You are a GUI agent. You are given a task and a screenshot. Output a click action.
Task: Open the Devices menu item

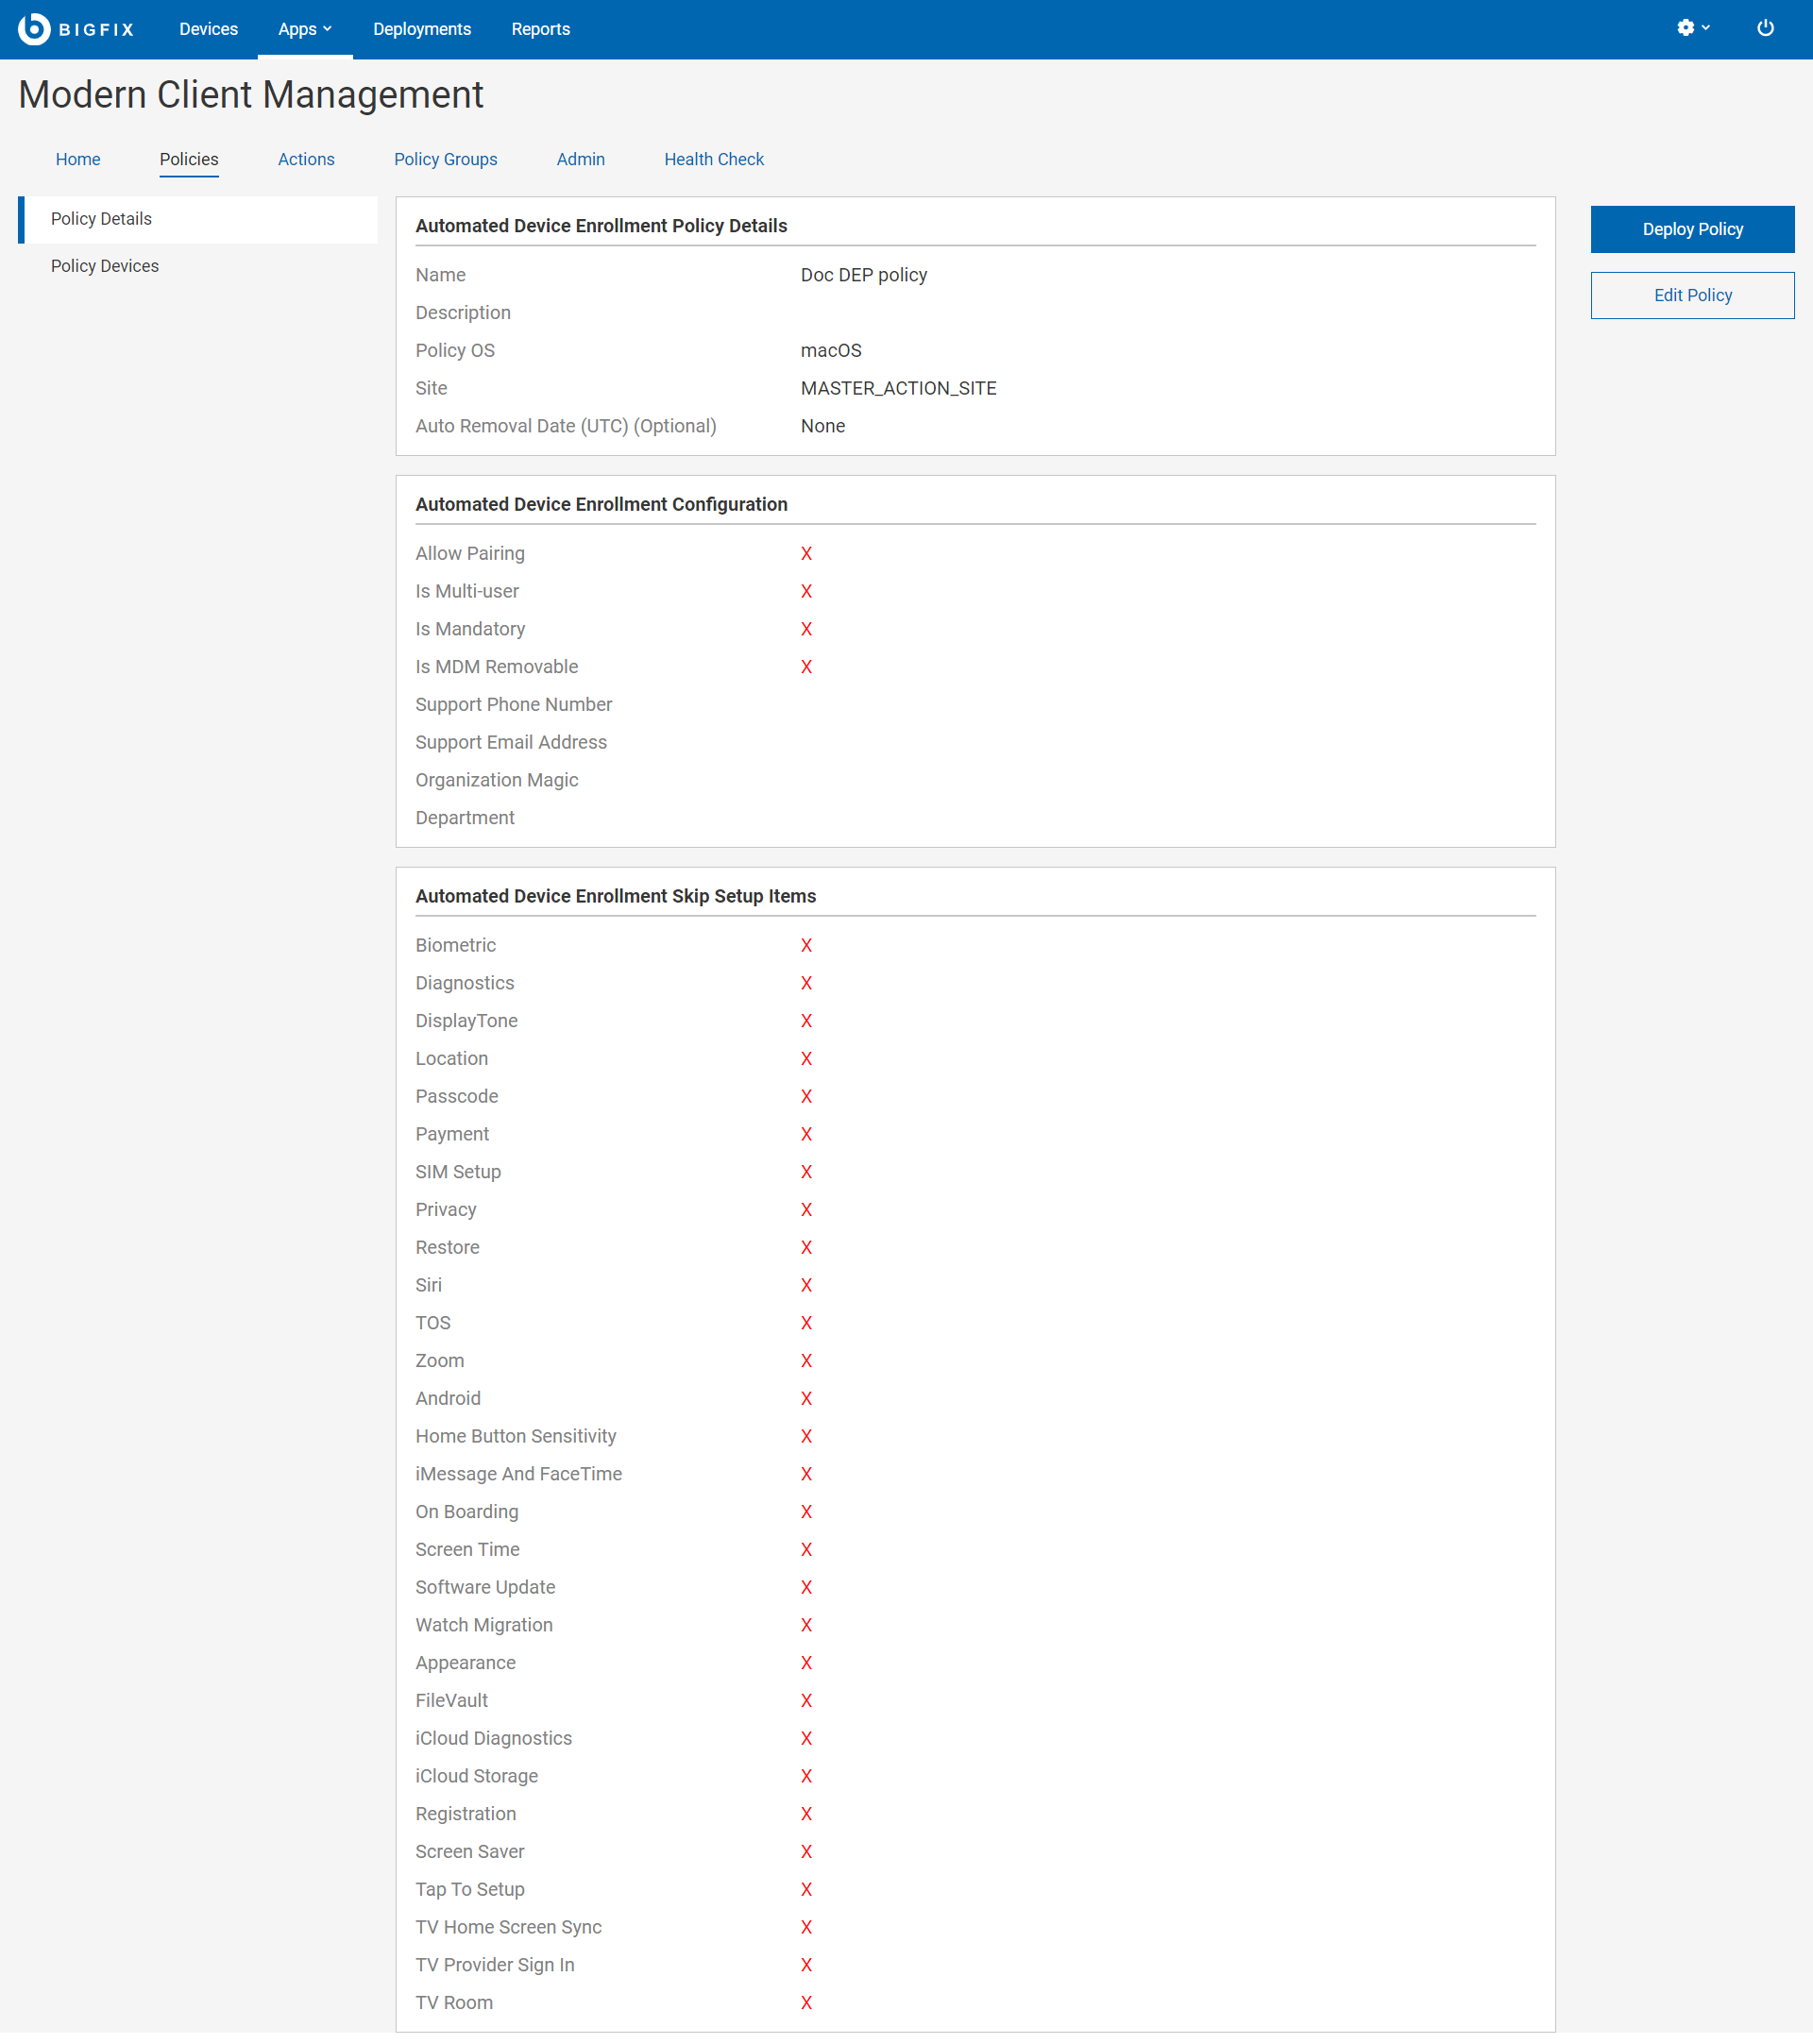[x=208, y=29]
